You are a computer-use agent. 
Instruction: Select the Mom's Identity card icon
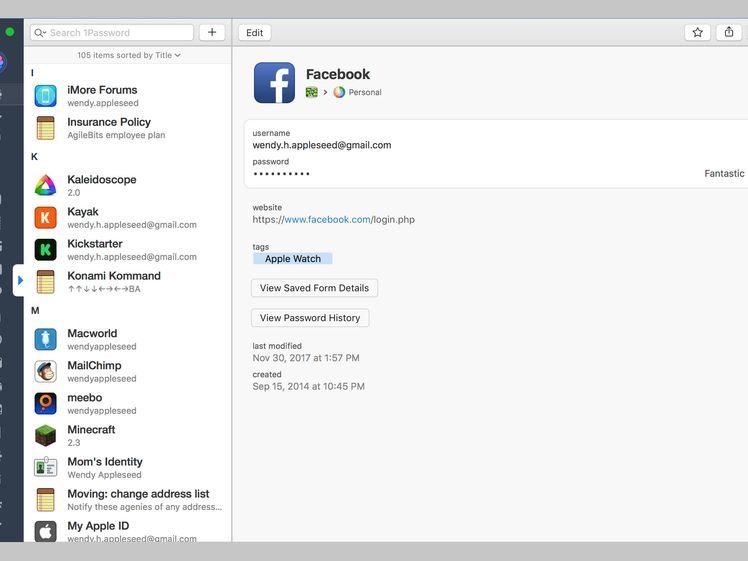tap(45, 468)
